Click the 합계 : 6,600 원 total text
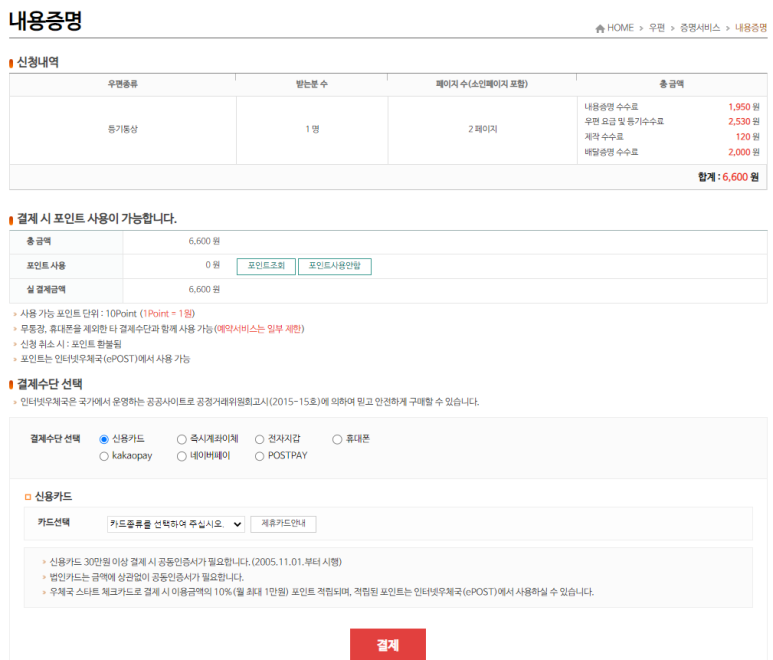 pos(728,177)
